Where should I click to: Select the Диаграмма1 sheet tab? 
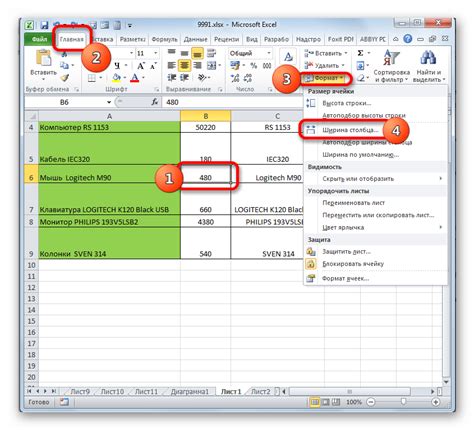click(x=189, y=391)
